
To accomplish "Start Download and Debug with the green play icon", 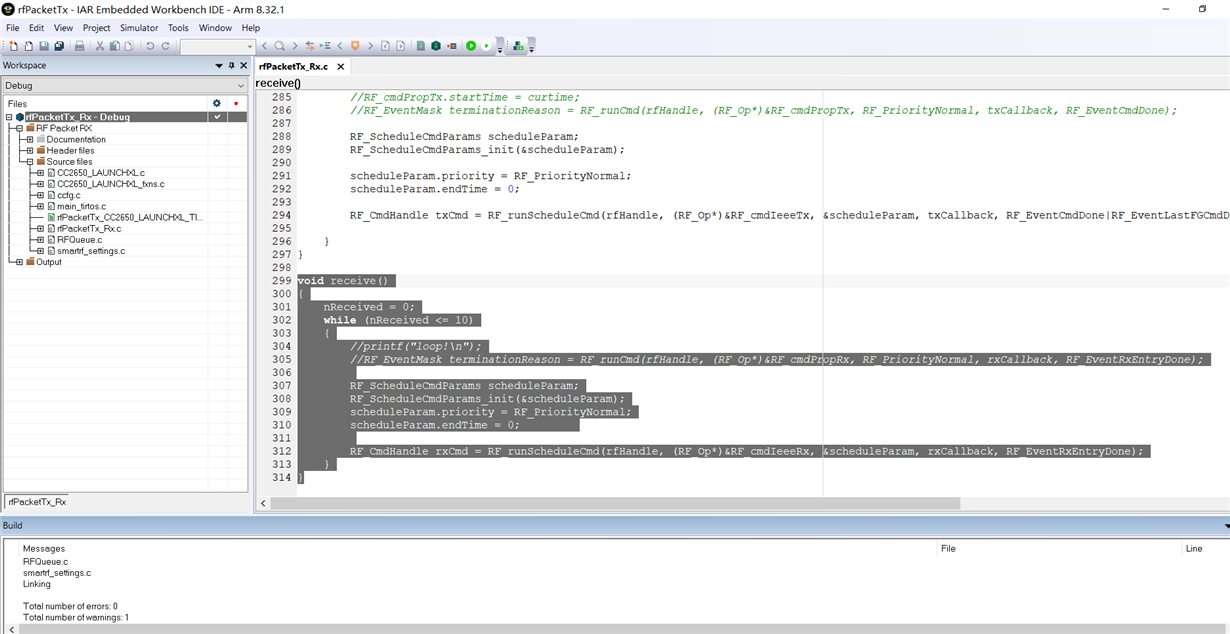I will [x=471, y=45].
